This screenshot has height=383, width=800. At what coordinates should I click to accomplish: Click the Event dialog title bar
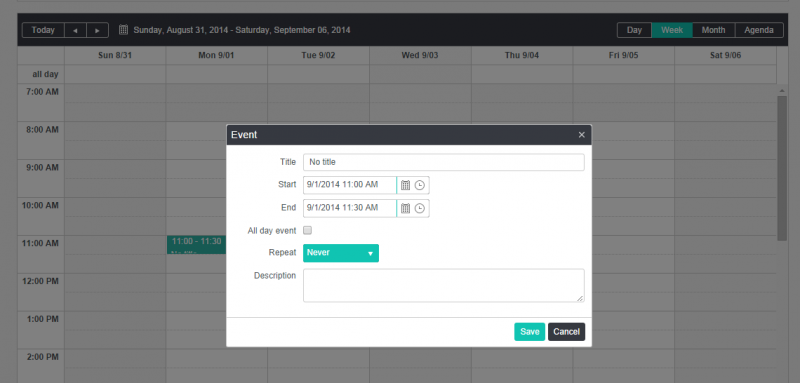click(x=409, y=135)
